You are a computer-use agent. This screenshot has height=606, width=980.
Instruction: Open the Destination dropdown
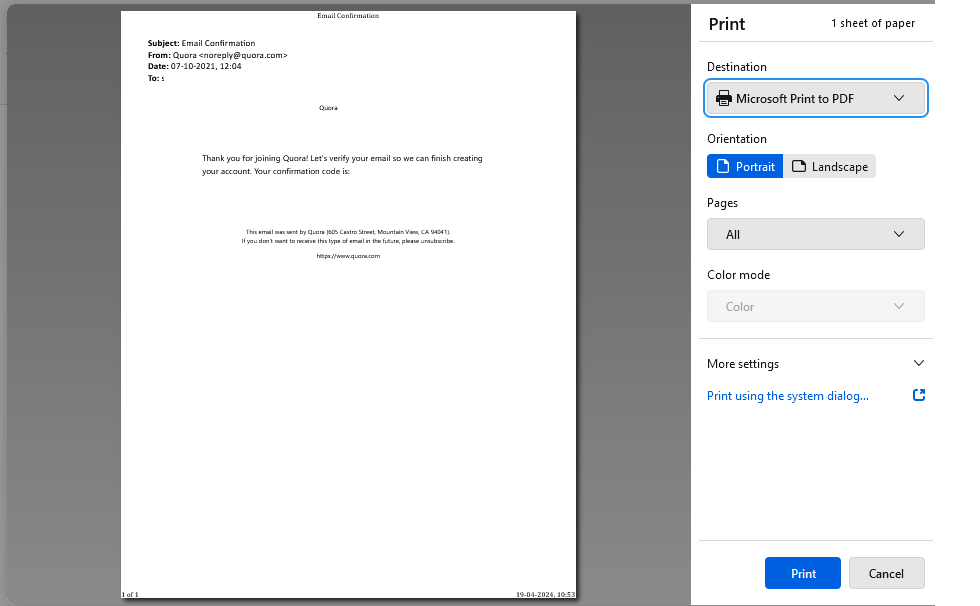coord(815,98)
